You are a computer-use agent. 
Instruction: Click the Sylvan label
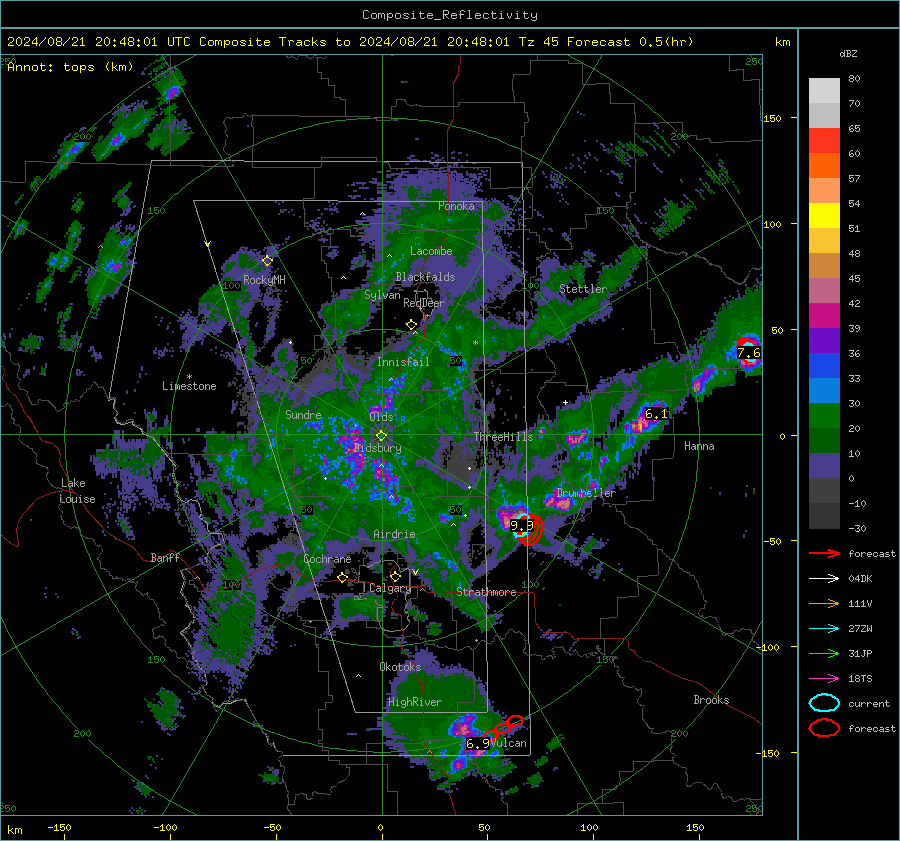tap(382, 294)
